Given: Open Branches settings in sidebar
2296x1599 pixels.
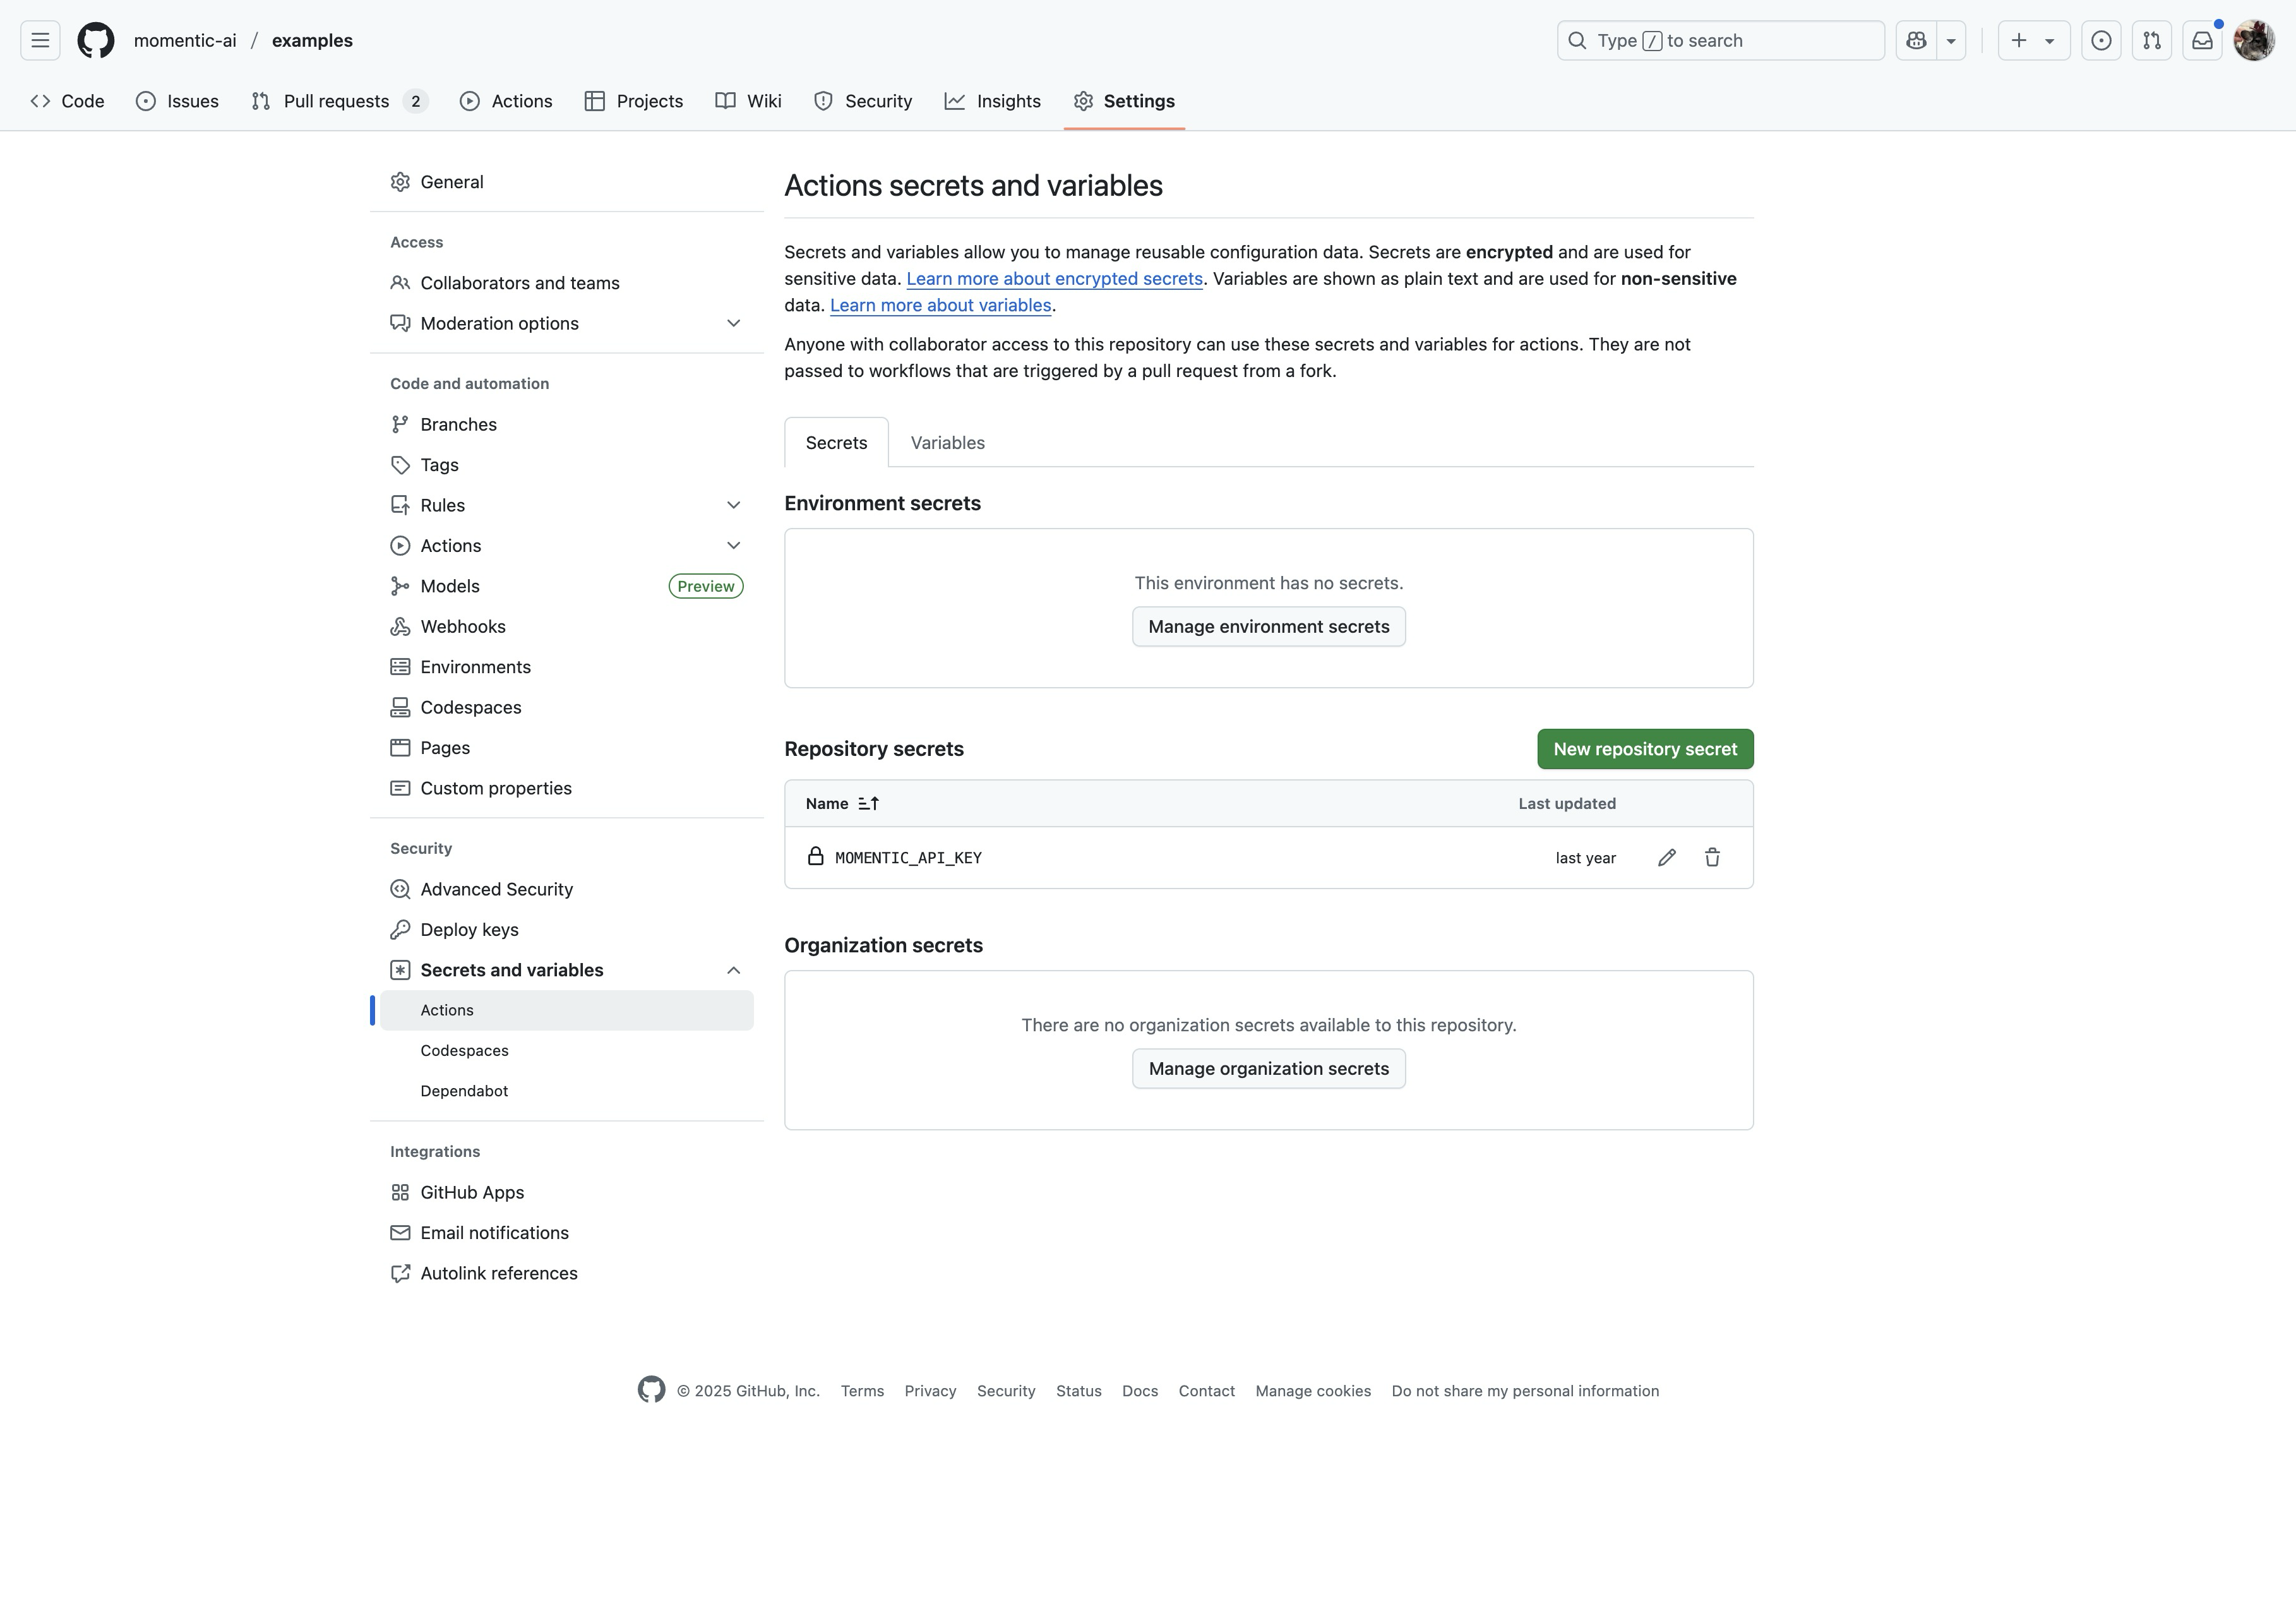Looking at the screenshot, I should [x=567, y=424].
